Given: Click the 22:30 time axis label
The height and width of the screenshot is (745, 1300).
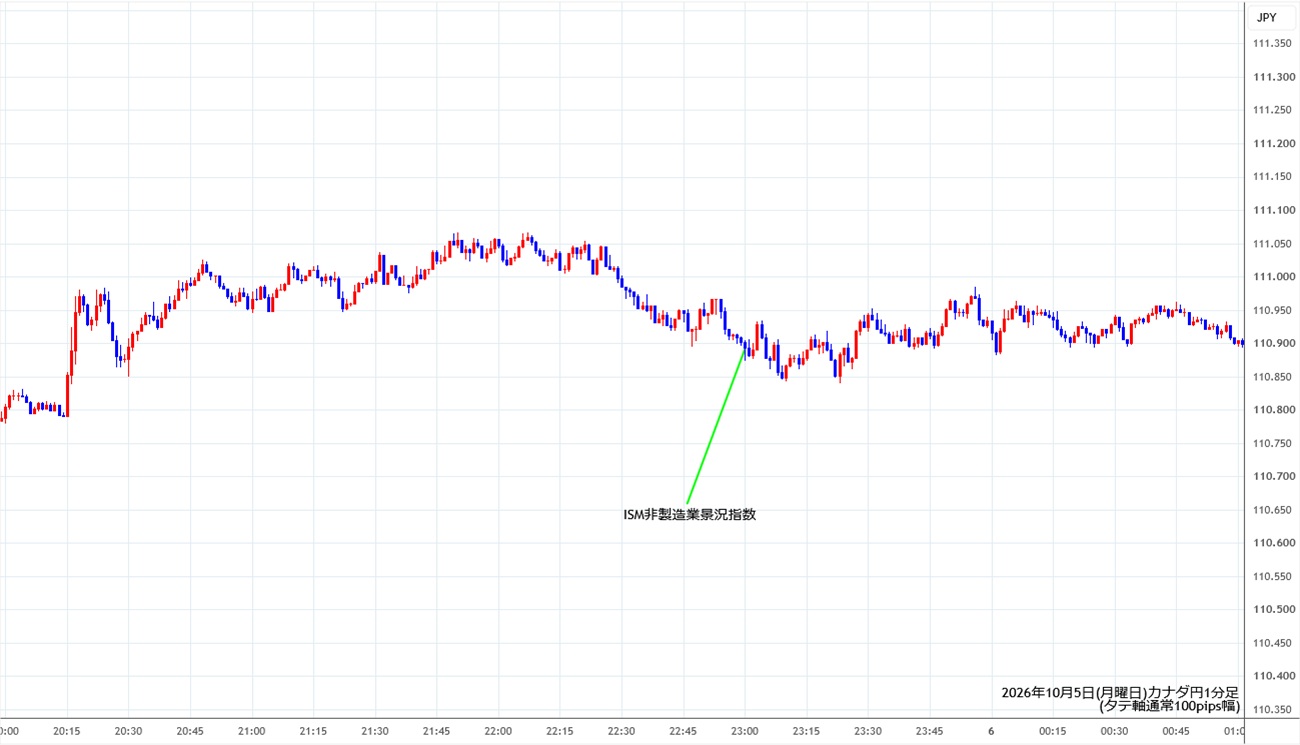Looking at the screenshot, I should point(621,730).
